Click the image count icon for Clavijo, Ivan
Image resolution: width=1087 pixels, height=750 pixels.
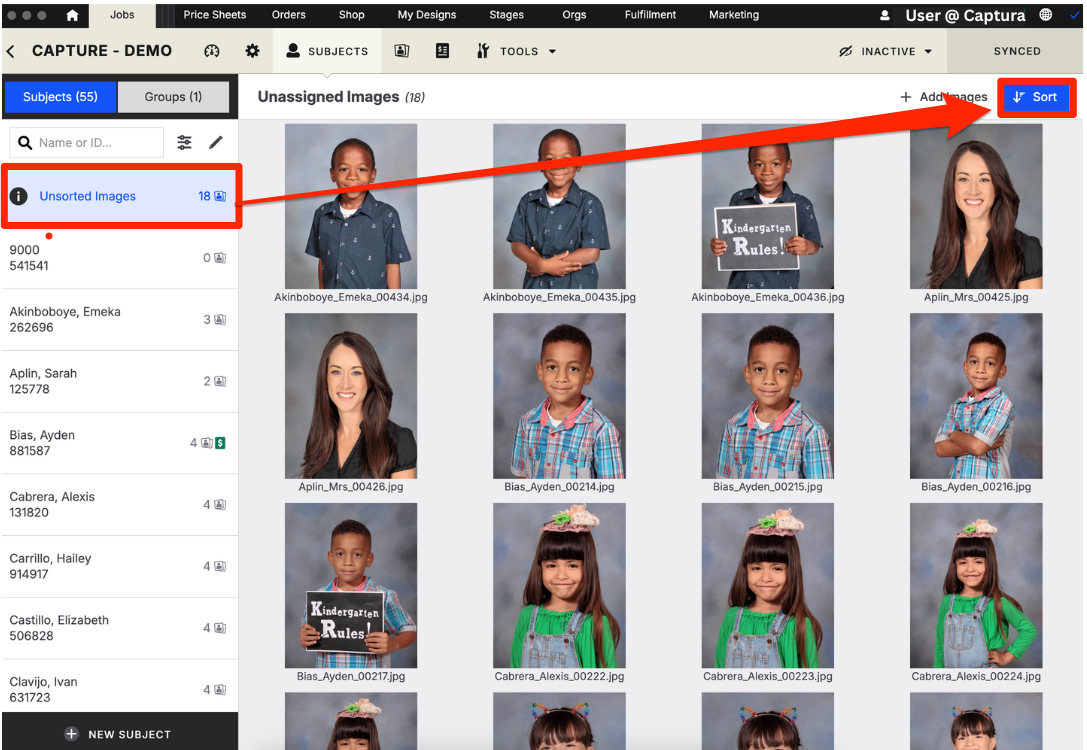pos(220,690)
